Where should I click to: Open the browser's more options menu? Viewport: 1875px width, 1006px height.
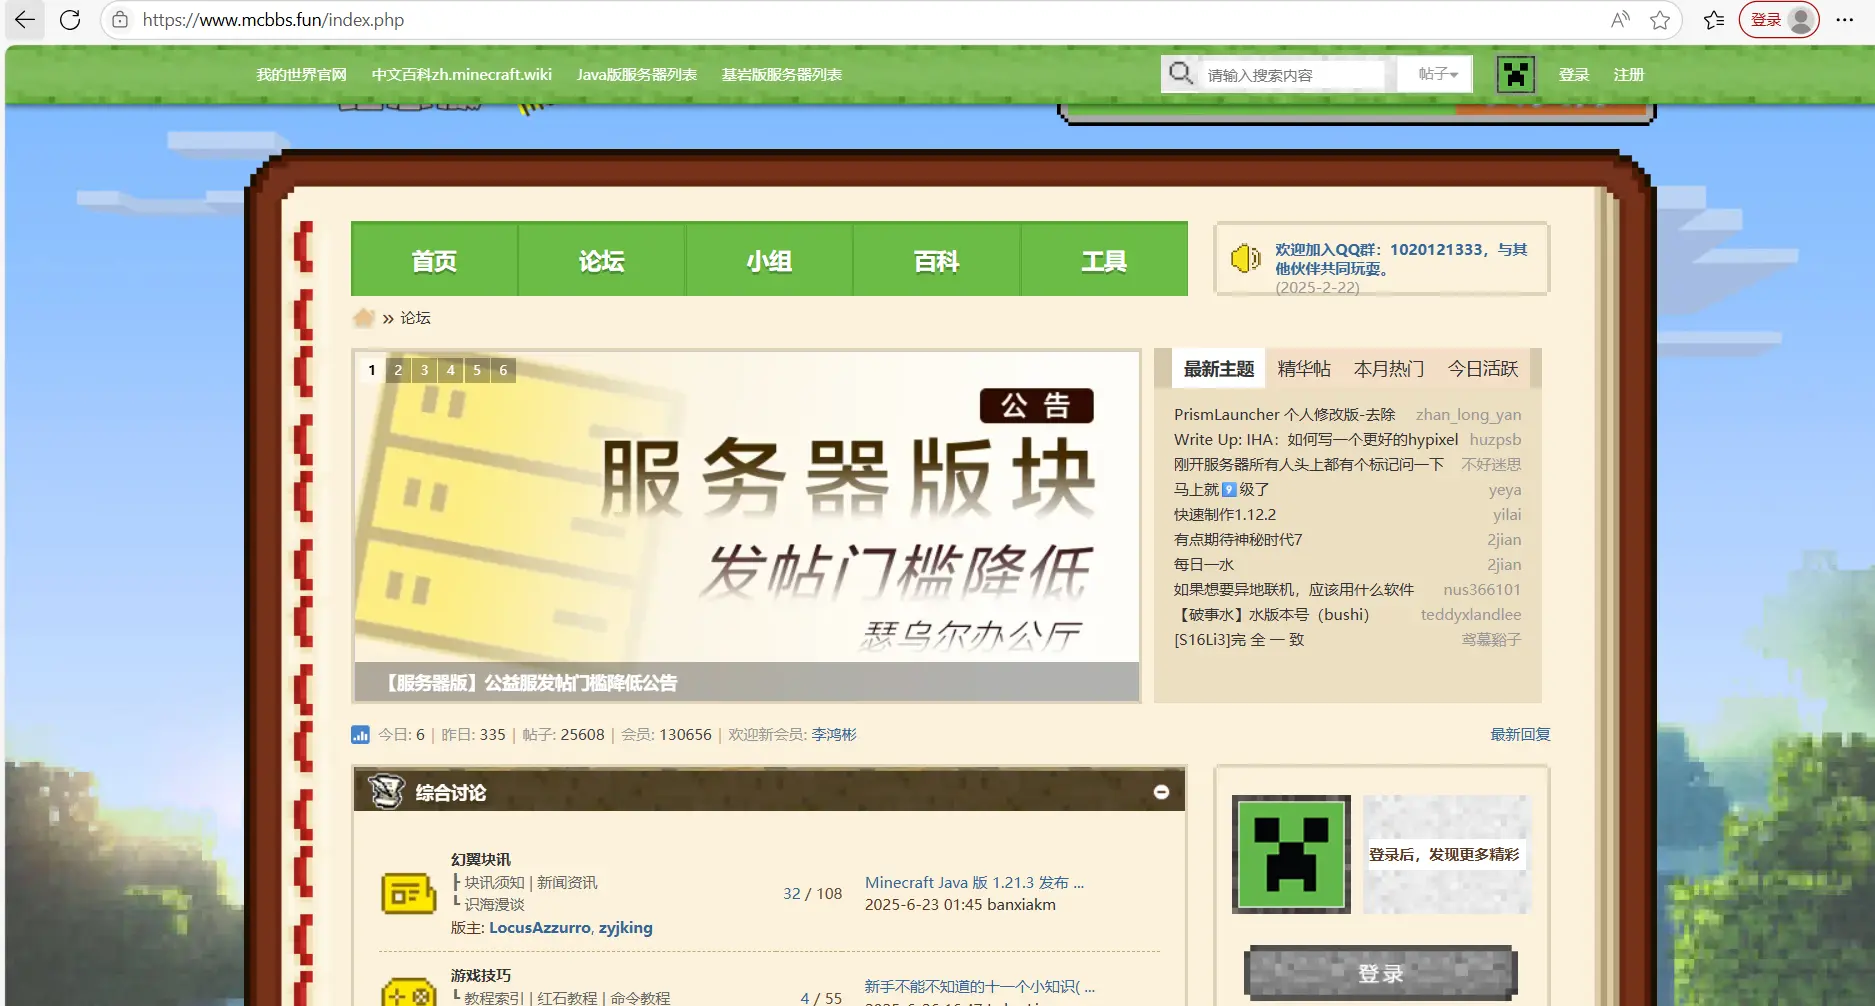(x=1847, y=19)
